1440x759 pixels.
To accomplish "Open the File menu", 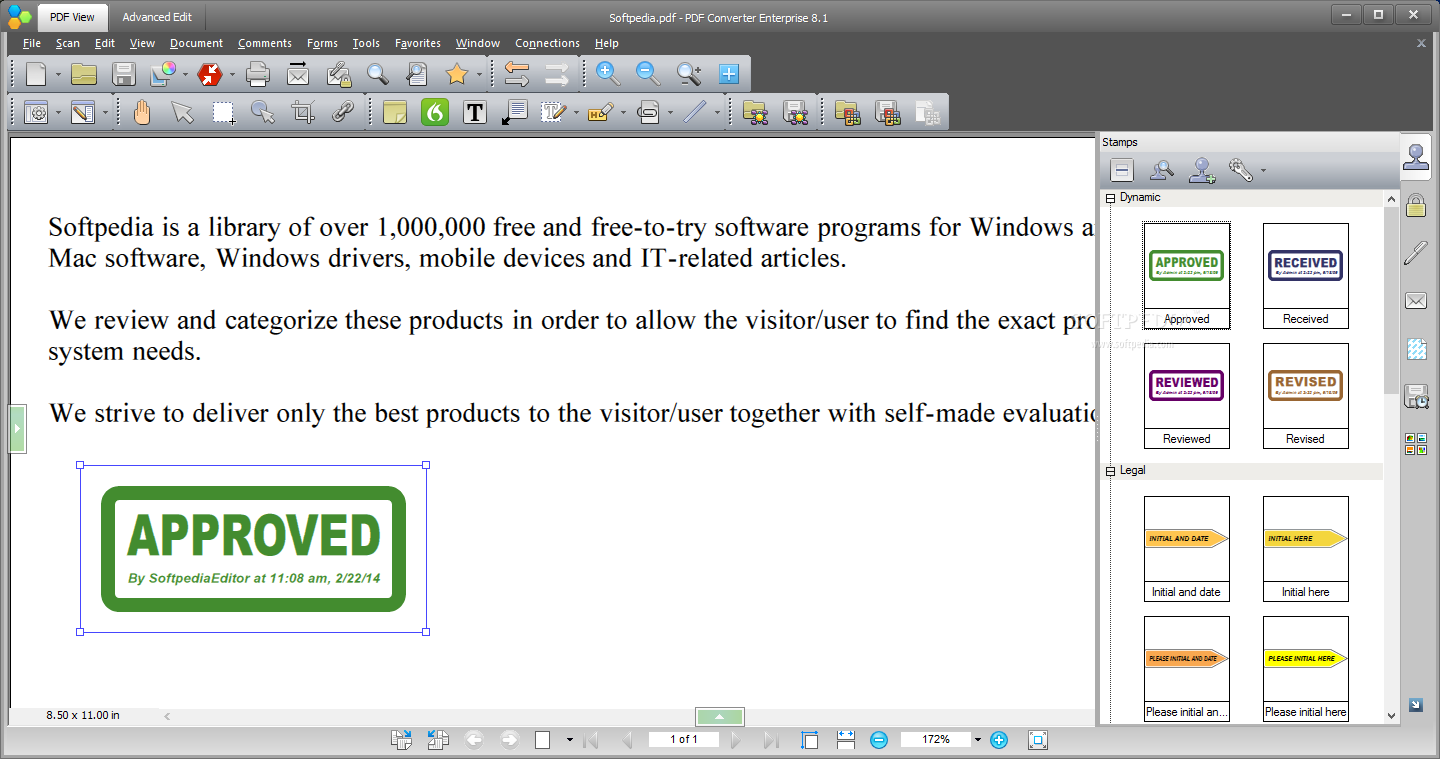I will (32, 43).
